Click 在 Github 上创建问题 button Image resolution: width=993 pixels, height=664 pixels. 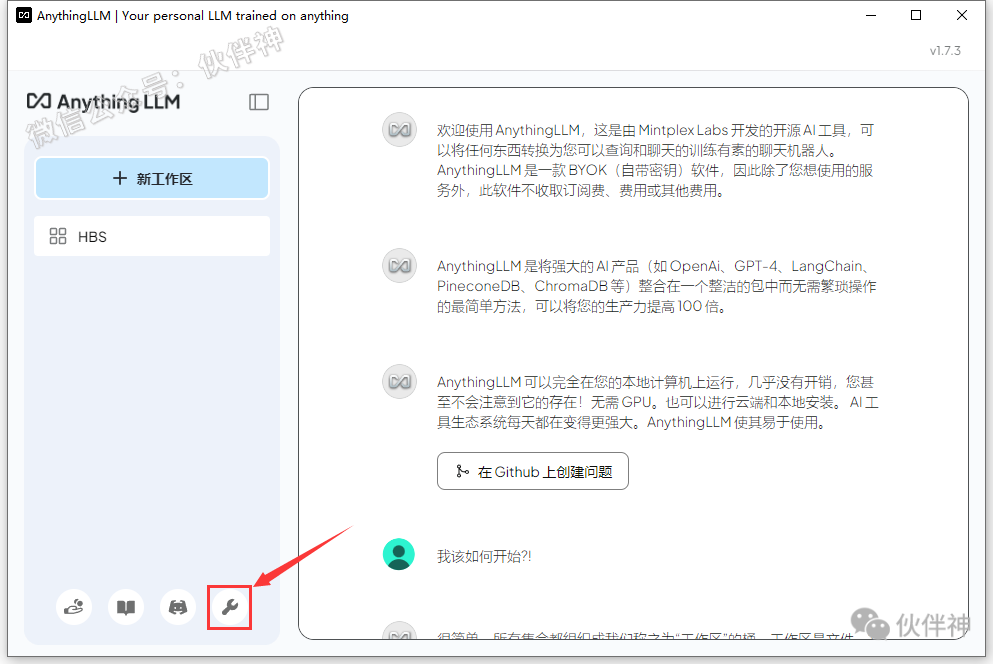click(x=533, y=471)
